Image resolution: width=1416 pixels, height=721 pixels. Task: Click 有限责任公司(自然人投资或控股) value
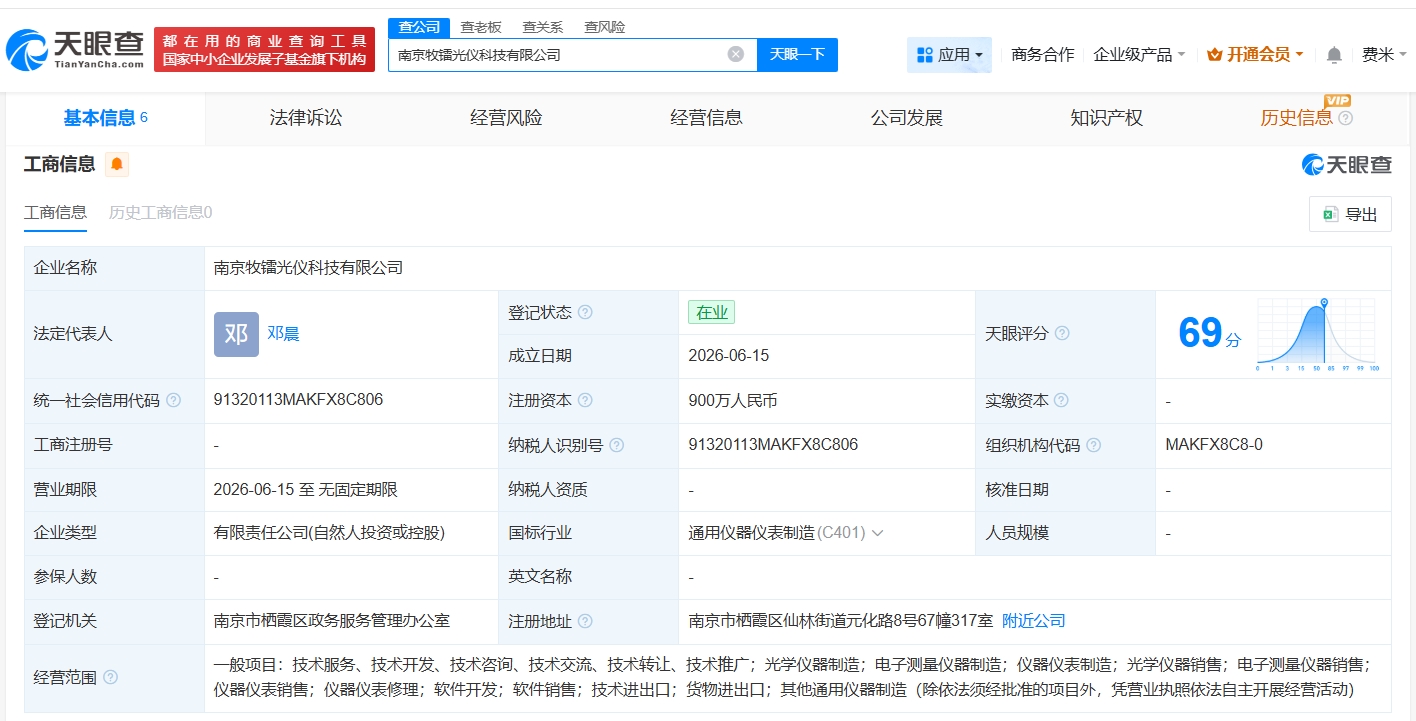point(329,533)
